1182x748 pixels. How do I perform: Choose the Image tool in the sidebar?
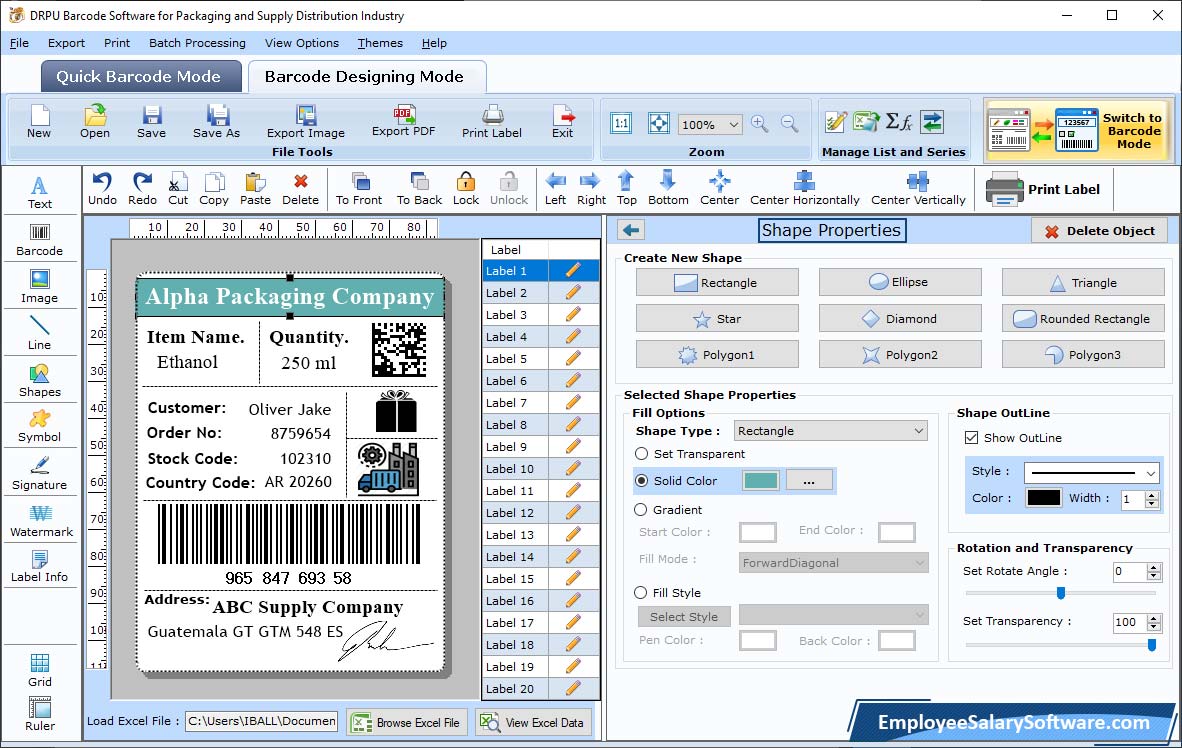pyautogui.click(x=39, y=287)
